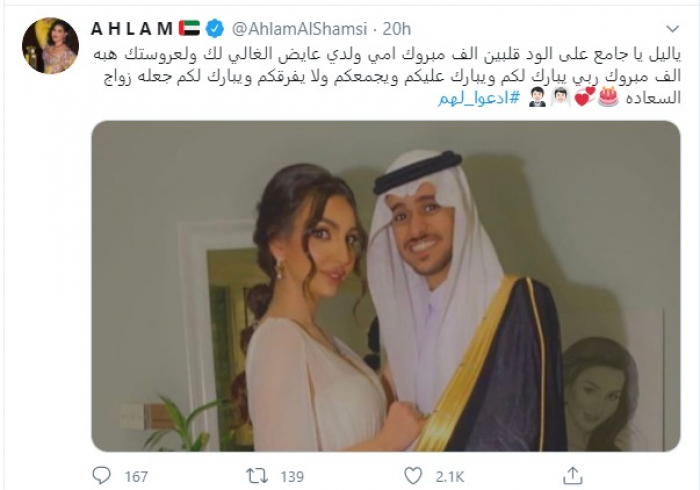Open the tweet via 20h timestamp

pyautogui.click(x=397, y=29)
